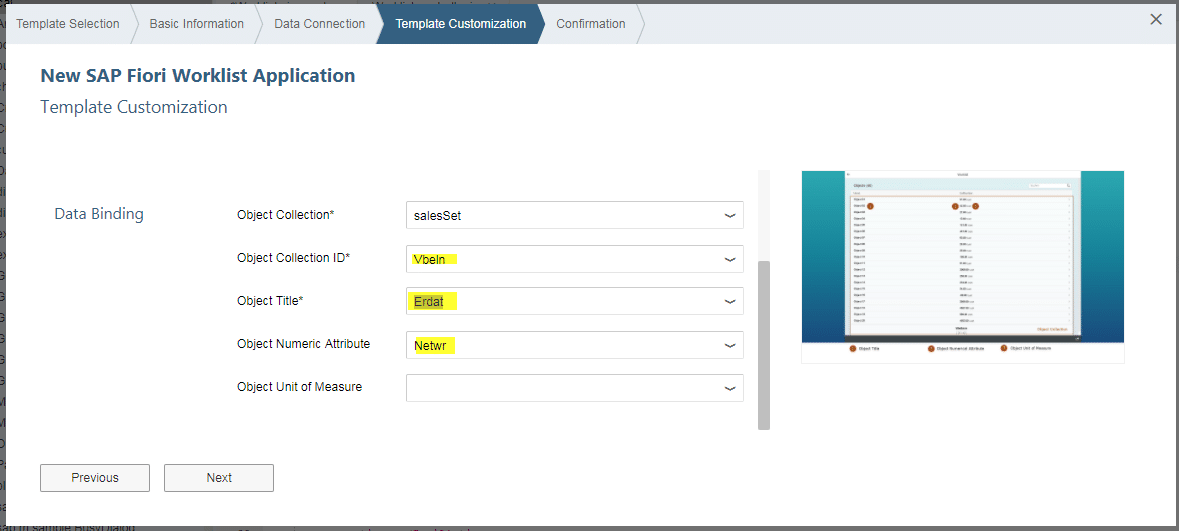The image size is (1179, 531).
Task: Switch to the Basic Information step
Action: (x=196, y=24)
